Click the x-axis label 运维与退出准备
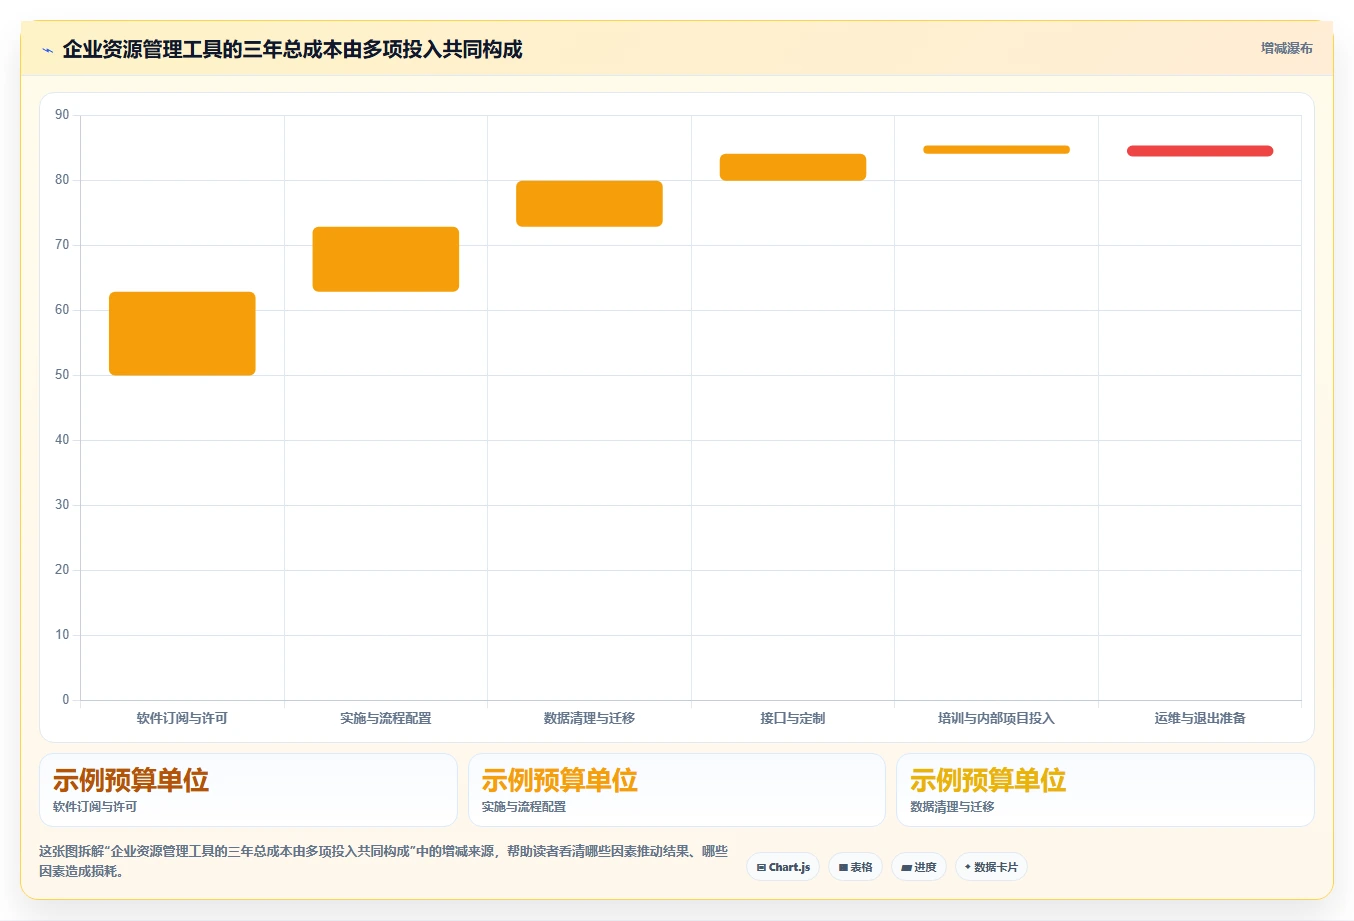Image resolution: width=1354 pixels, height=921 pixels. (1200, 718)
